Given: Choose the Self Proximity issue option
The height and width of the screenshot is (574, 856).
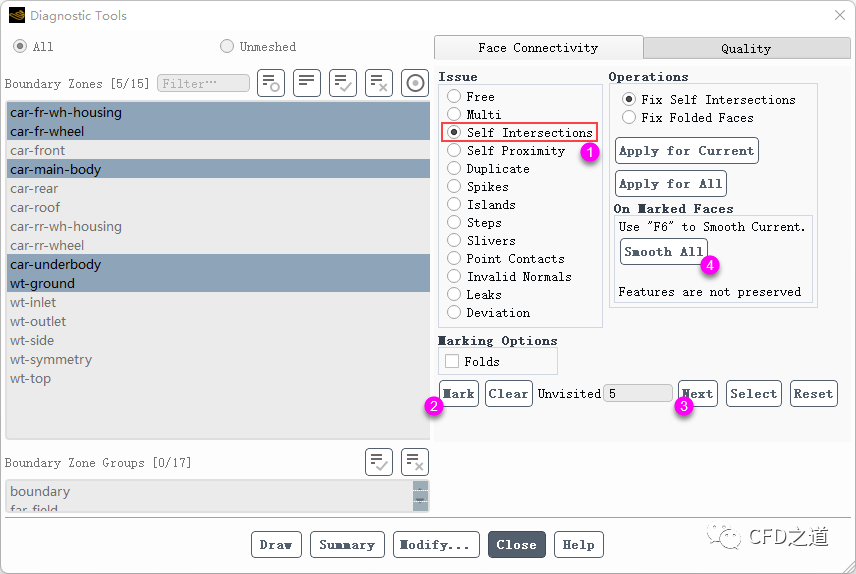Looking at the screenshot, I should point(454,151).
